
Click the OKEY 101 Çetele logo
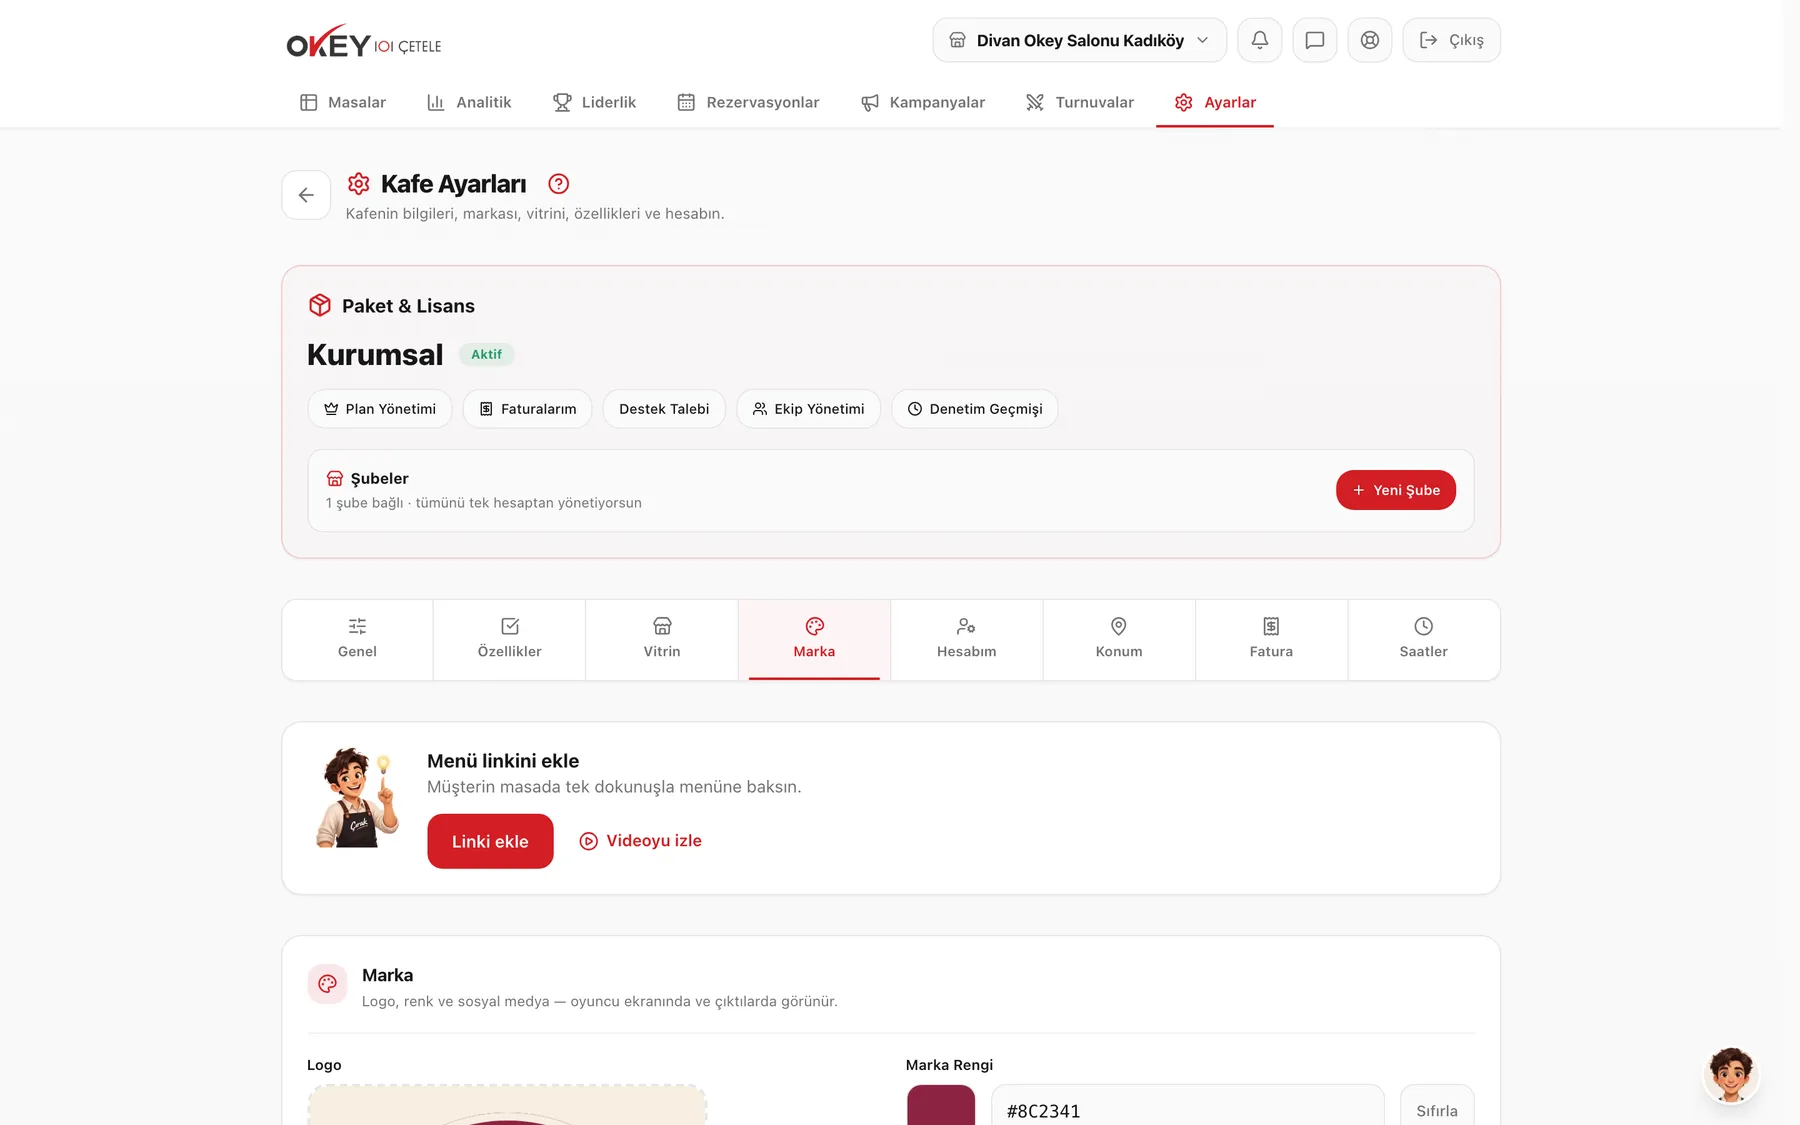click(x=364, y=42)
